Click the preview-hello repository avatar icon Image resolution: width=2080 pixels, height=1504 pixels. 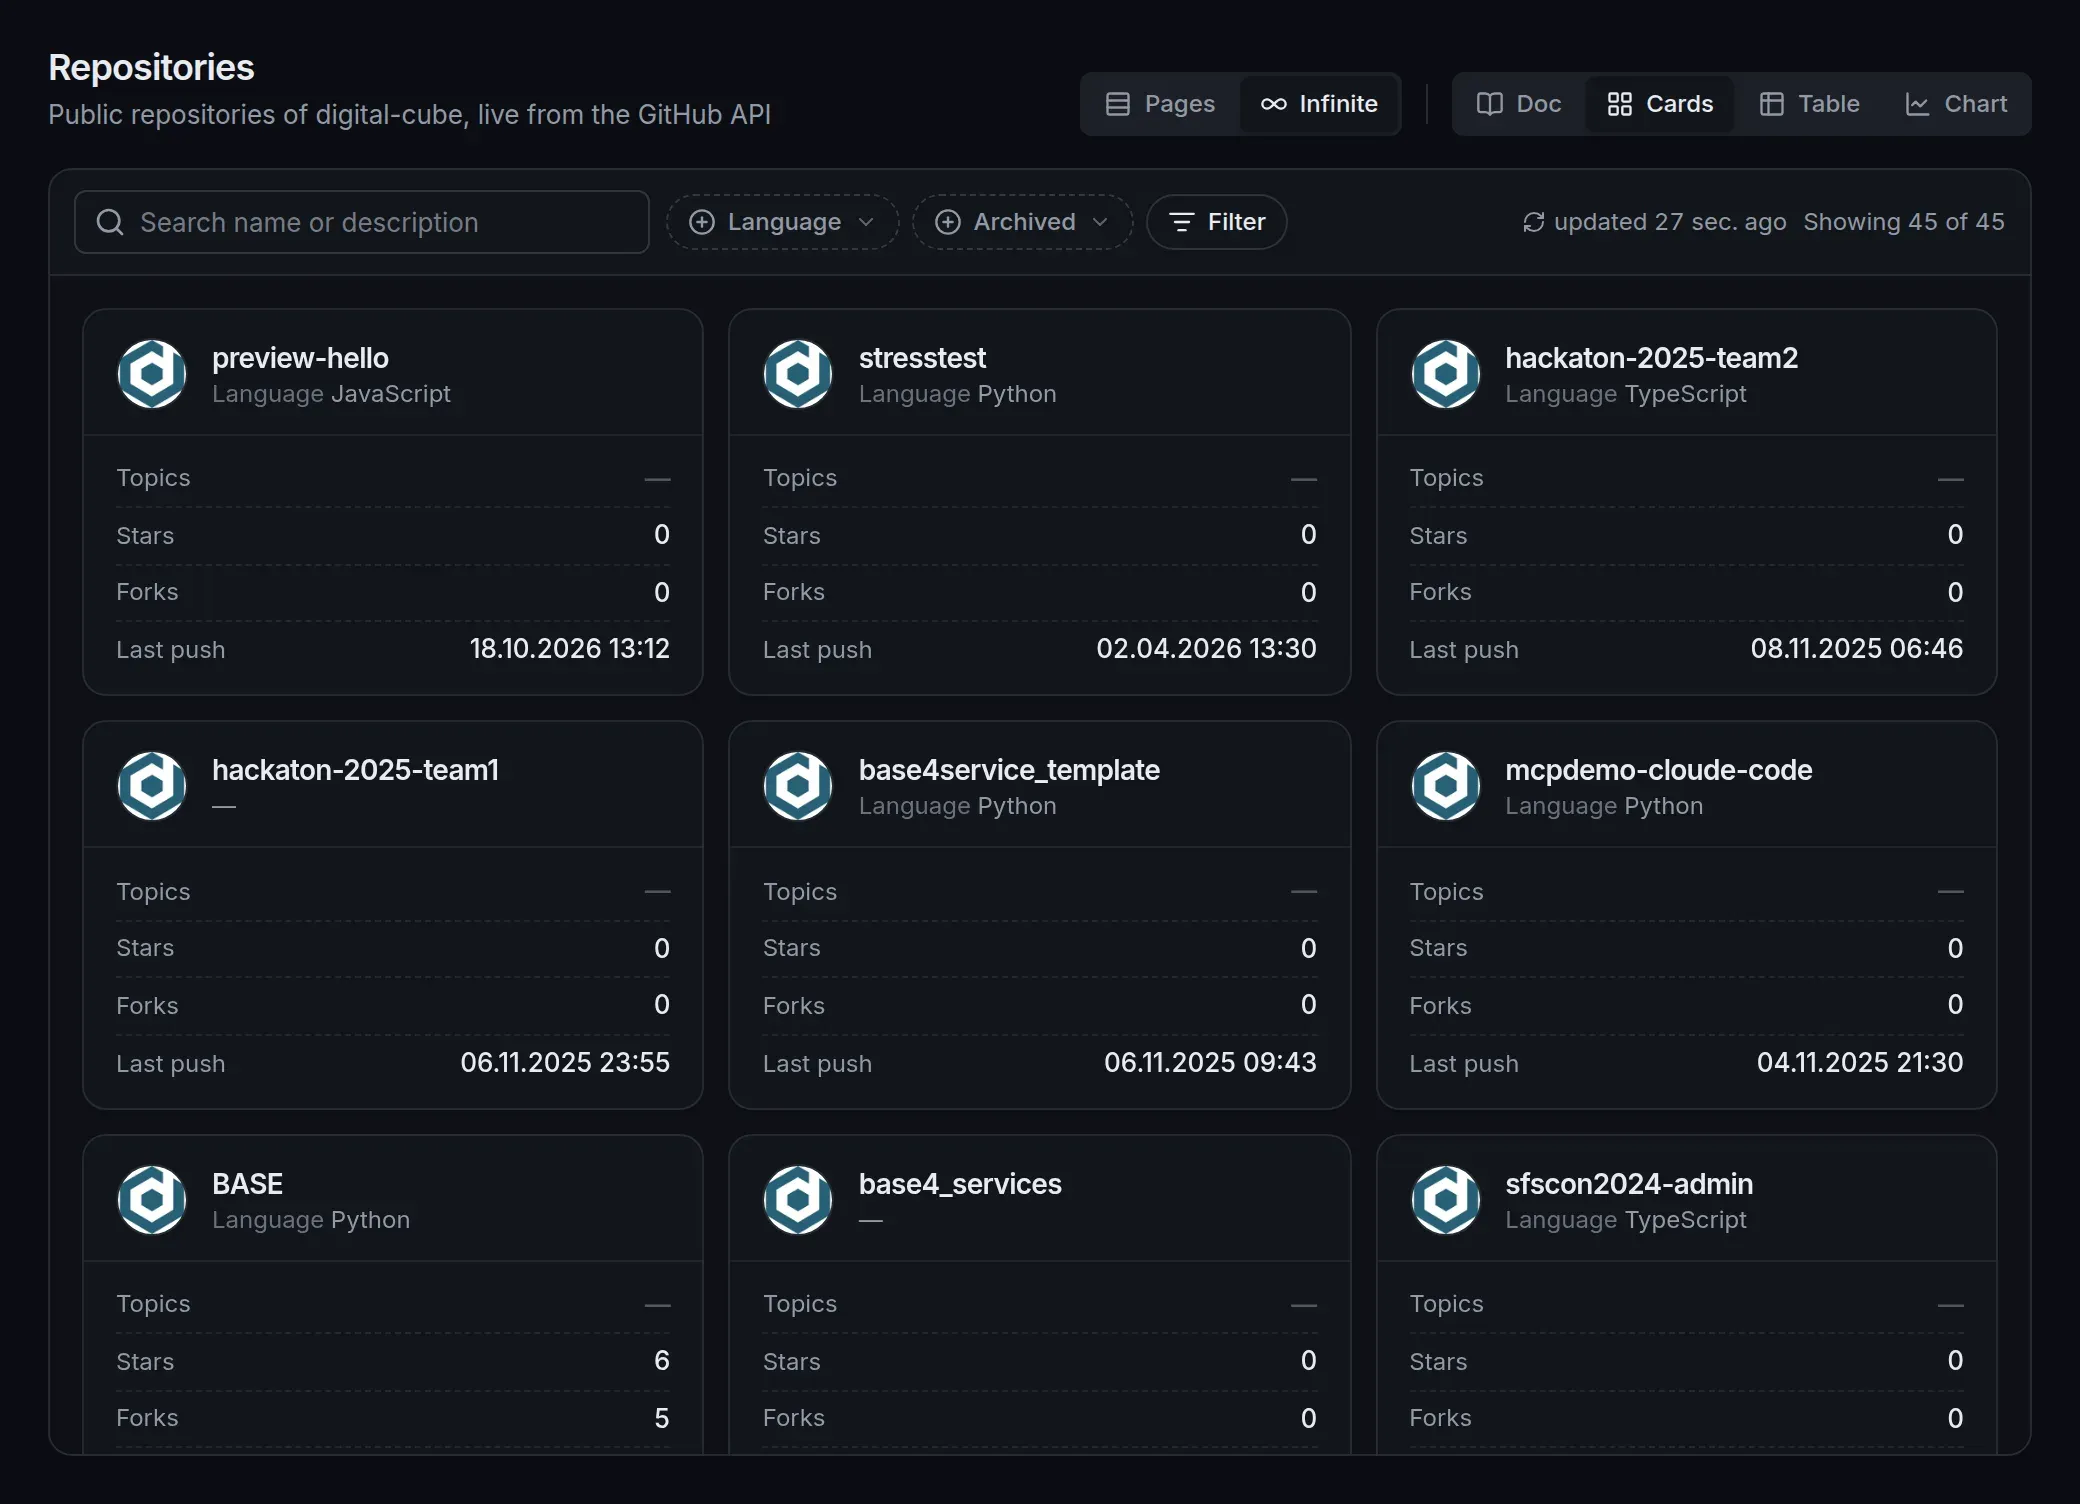coord(152,374)
